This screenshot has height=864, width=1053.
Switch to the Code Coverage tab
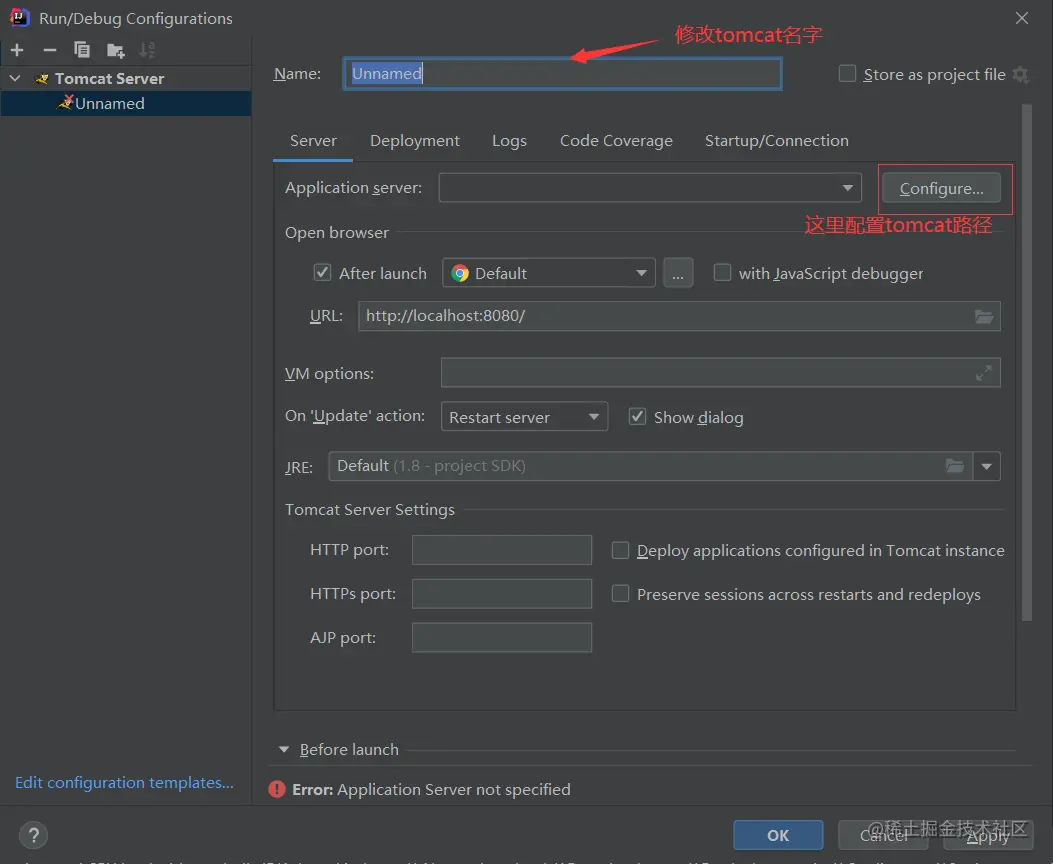coord(616,141)
